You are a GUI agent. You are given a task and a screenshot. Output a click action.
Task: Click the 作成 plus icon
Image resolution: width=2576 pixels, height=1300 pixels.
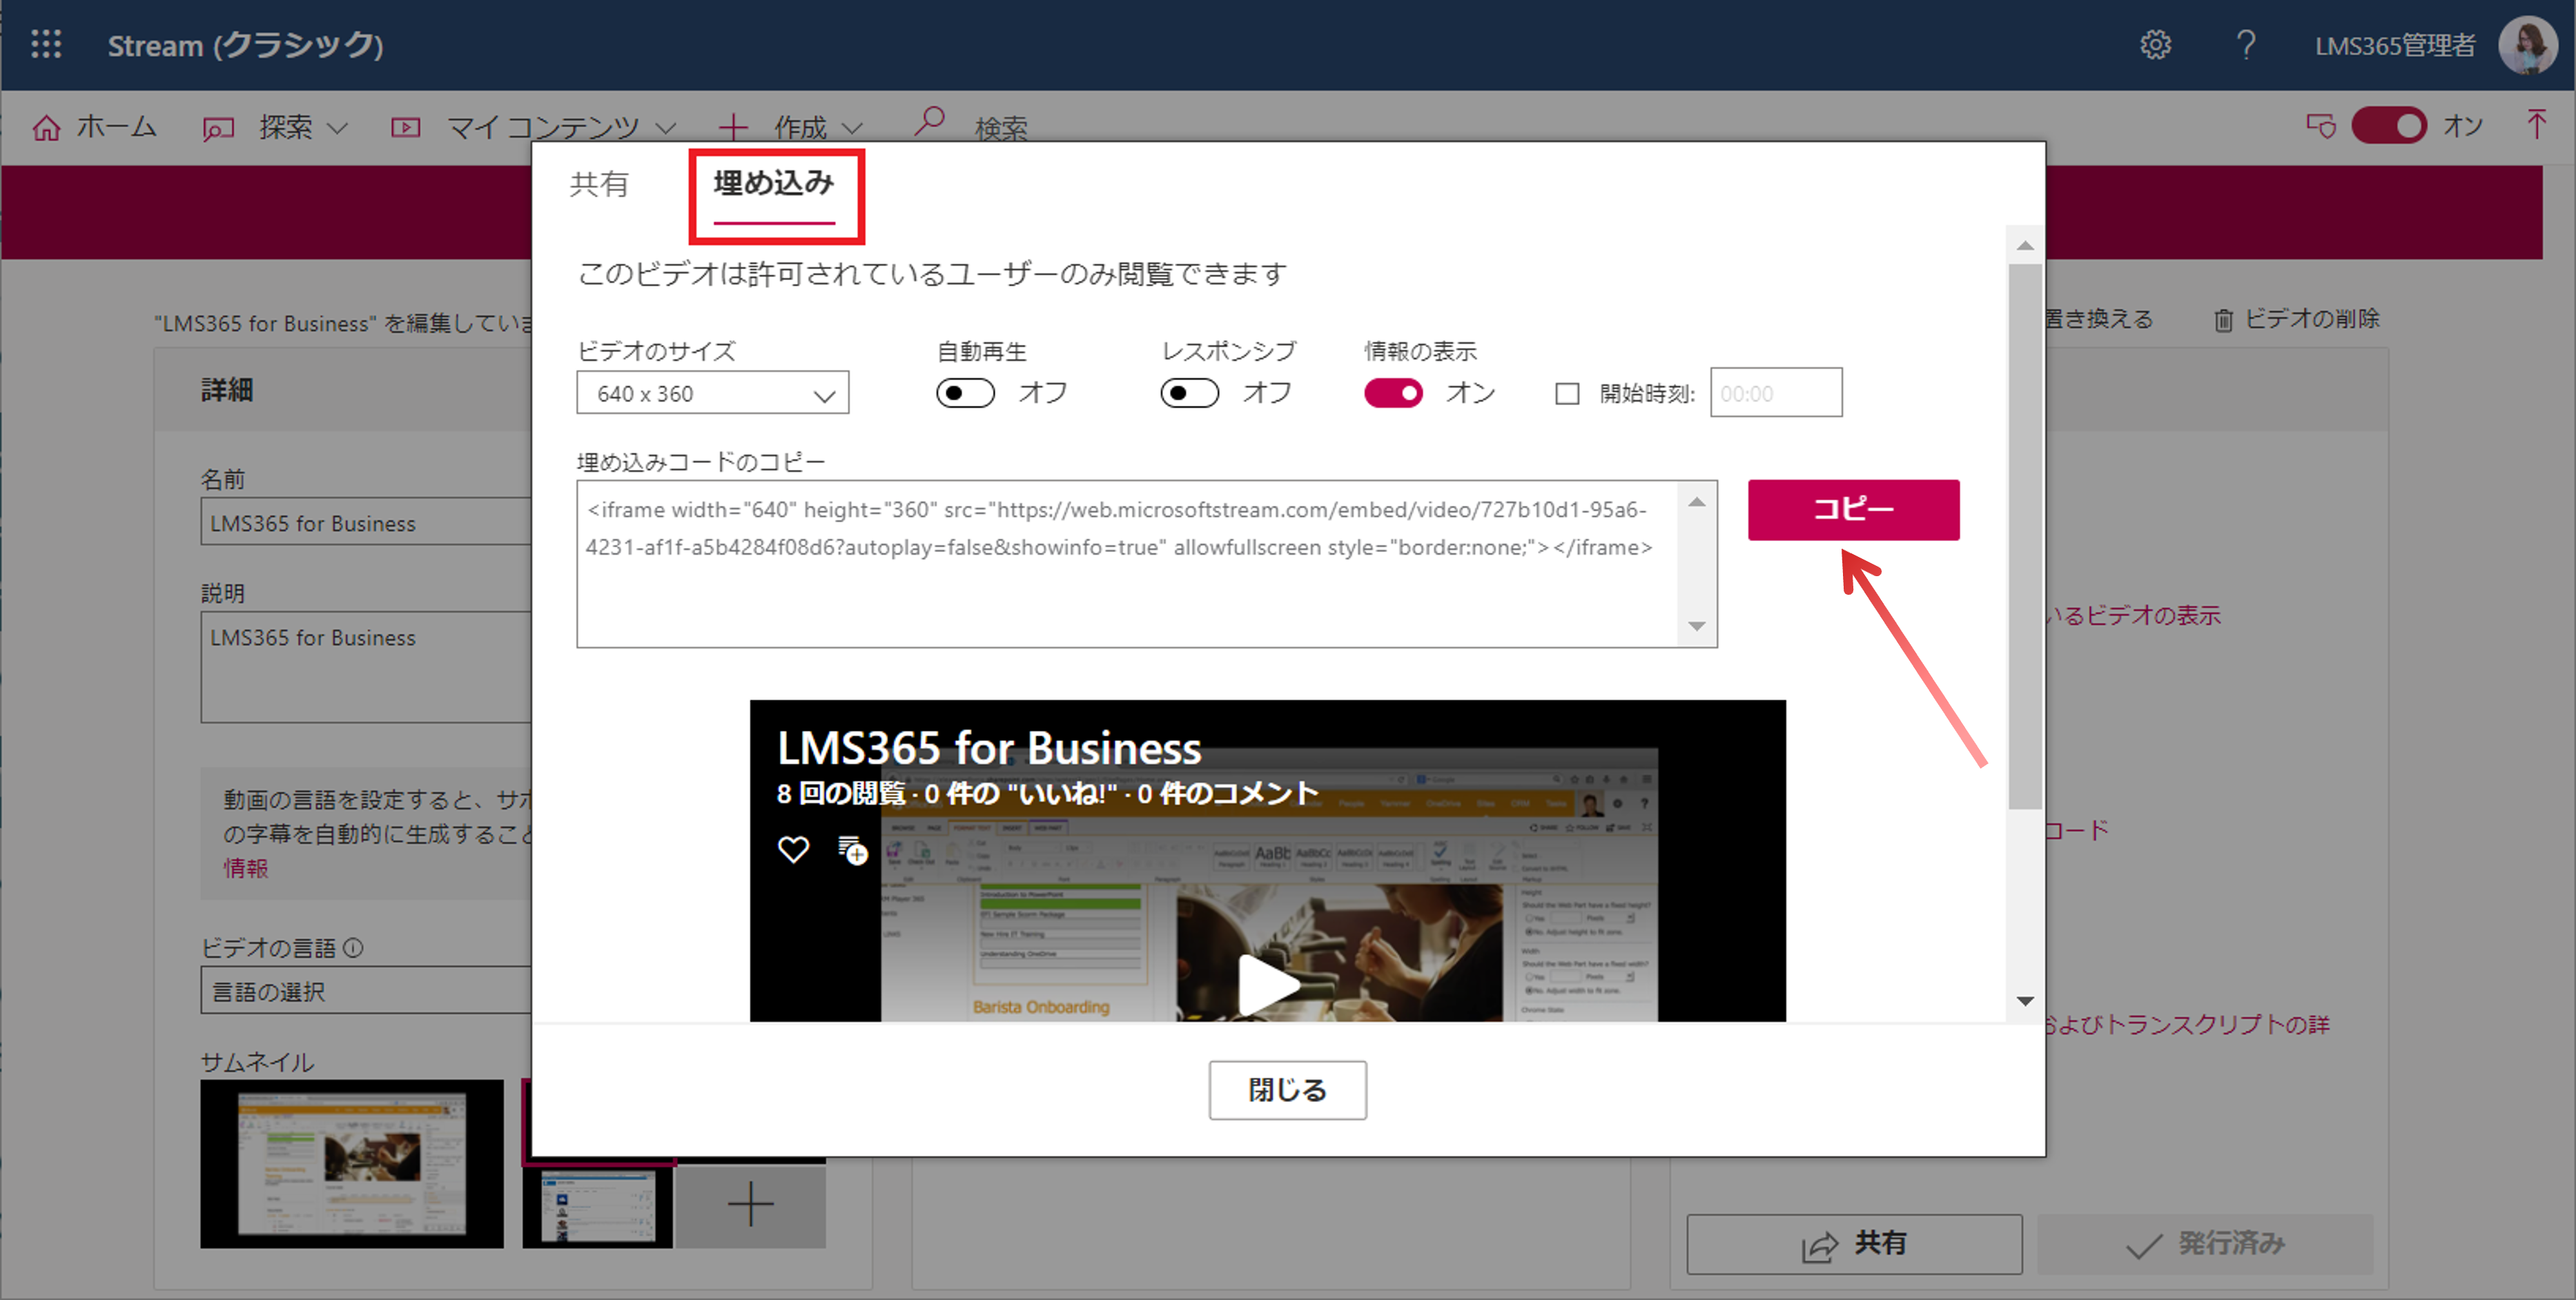pyautogui.click(x=733, y=127)
